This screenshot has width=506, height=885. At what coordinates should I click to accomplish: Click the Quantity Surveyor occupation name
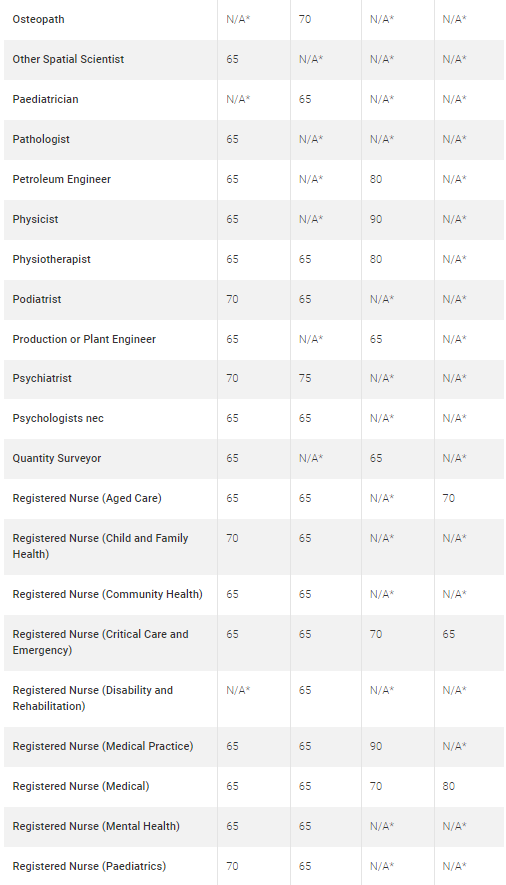click(x=57, y=458)
